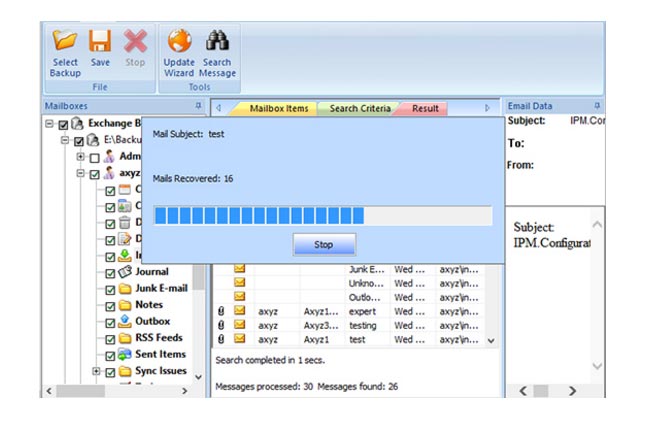
Task: Click the Sent Items icon
Action: click(x=125, y=354)
